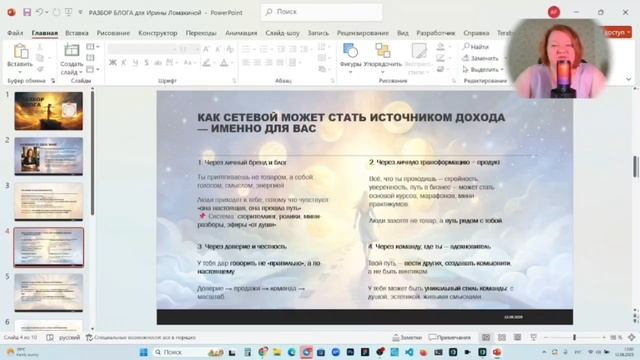Click the highlight color swatch button
640x360 pixels.
pos(207,63)
